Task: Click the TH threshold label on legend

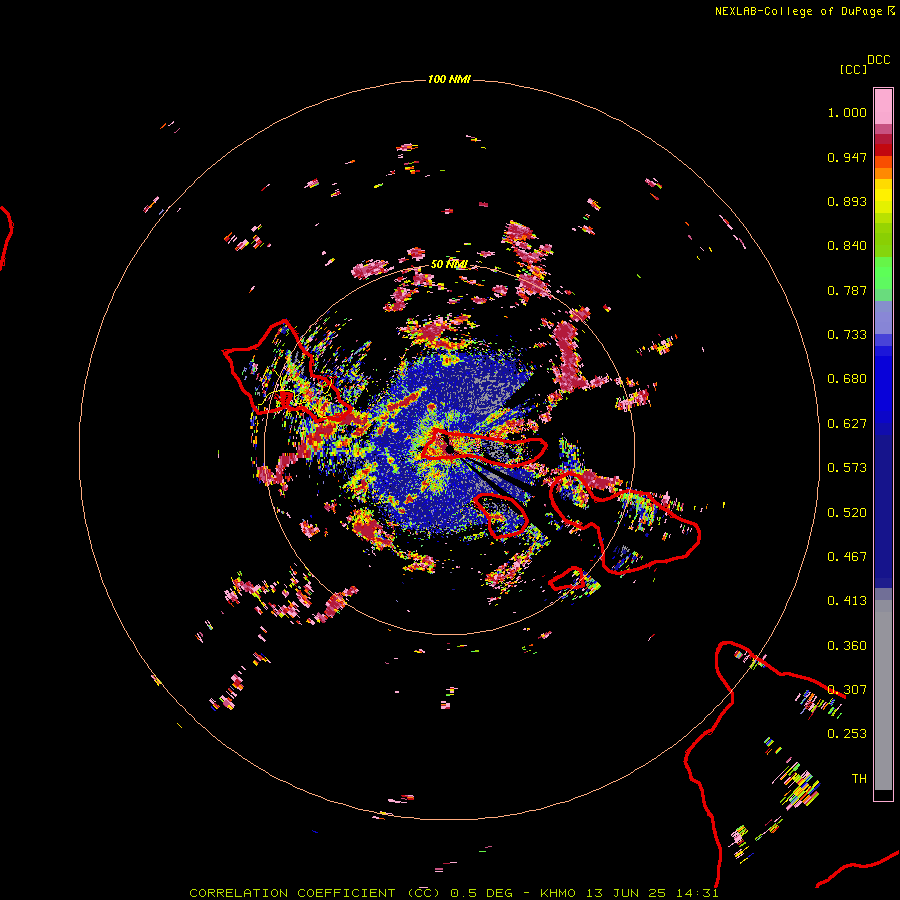Action: 859,779
